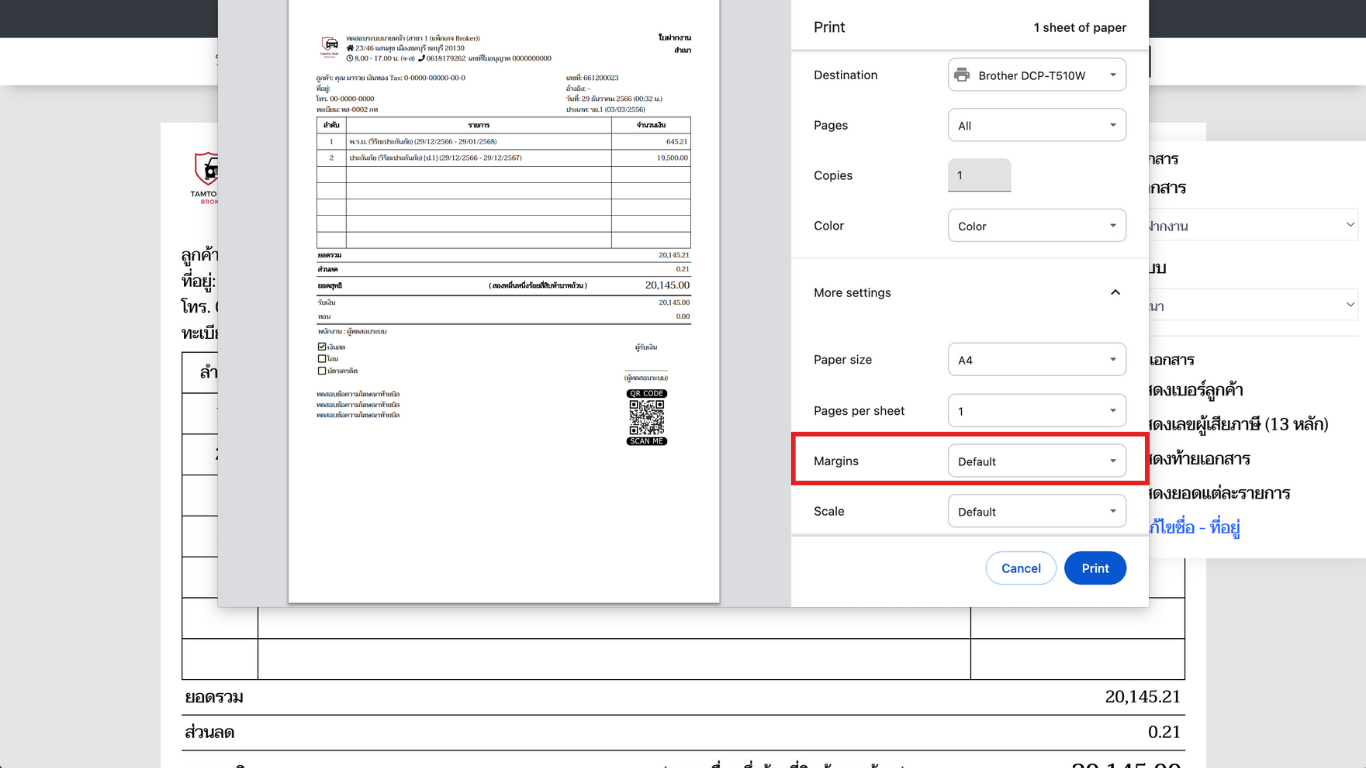This screenshot has width=1366, height=768.
Task: Open first document type dropdown in background panel
Action: click(x=1255, y=225)
